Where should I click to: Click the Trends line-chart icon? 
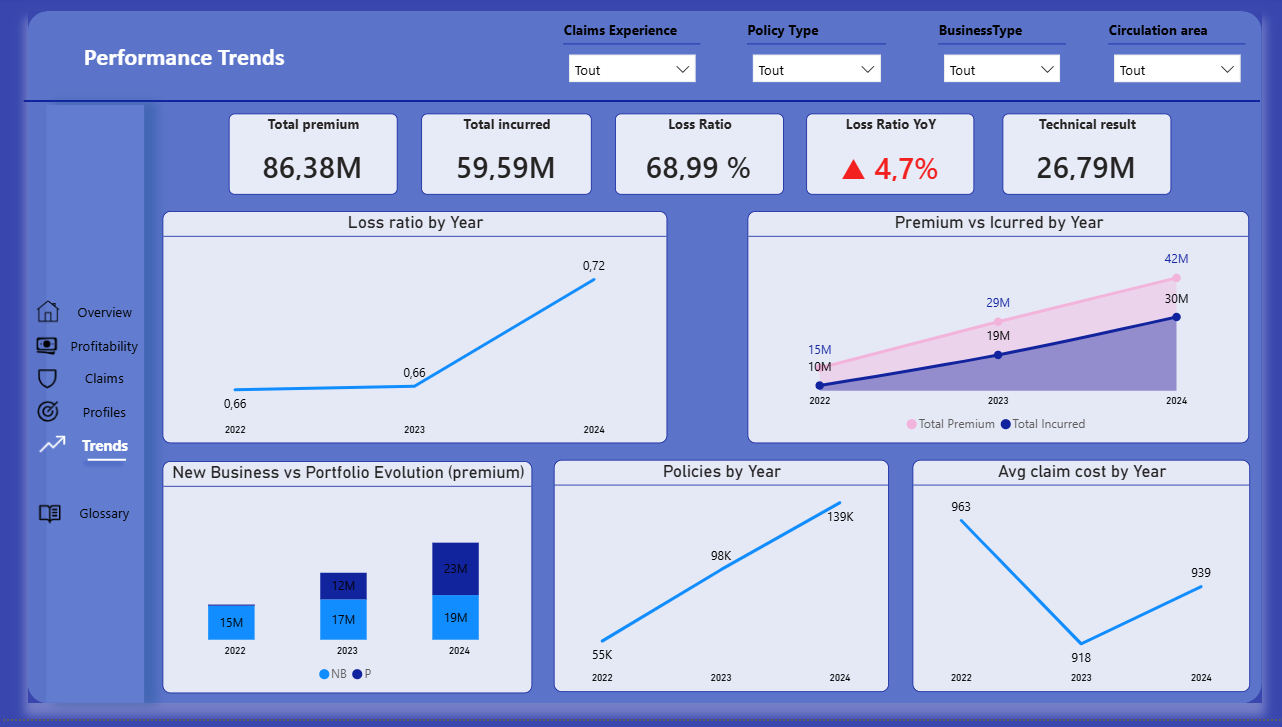click(x=52, y=445)
